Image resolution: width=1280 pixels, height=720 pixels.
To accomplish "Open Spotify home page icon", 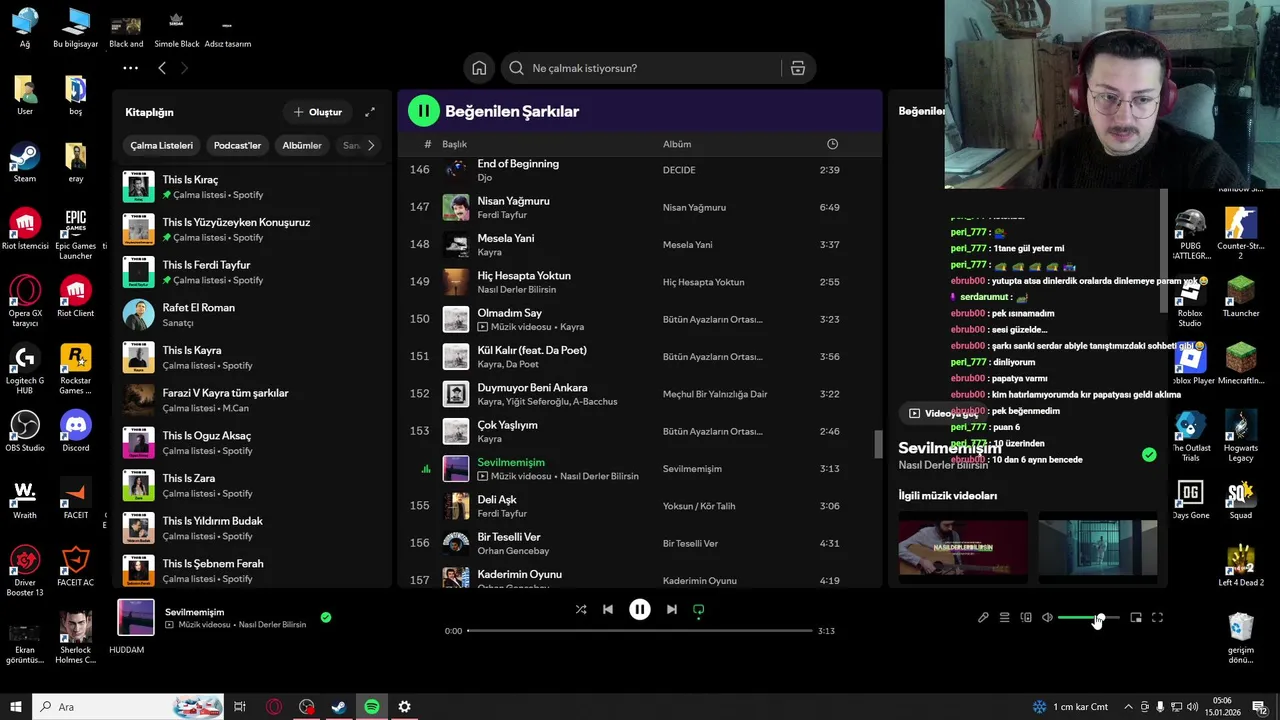I will click(x=479, y=68).
